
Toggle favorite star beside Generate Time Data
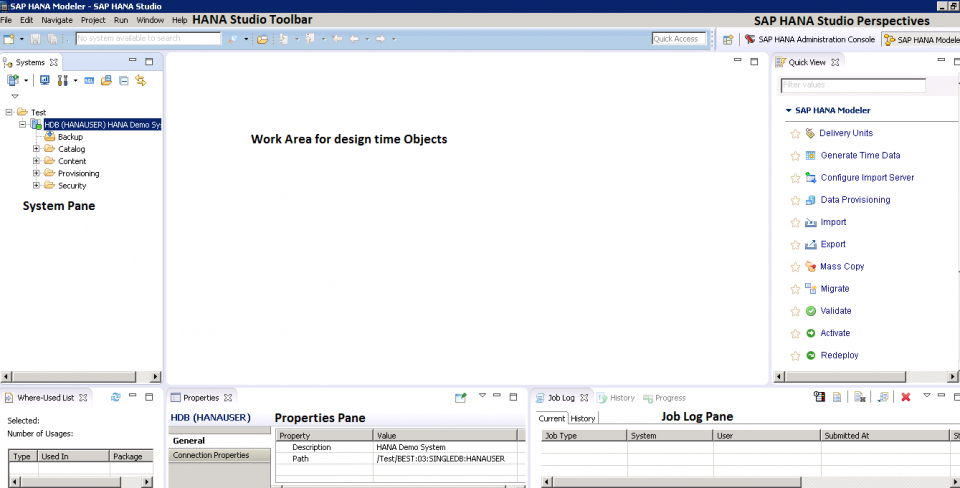(796, 155)
